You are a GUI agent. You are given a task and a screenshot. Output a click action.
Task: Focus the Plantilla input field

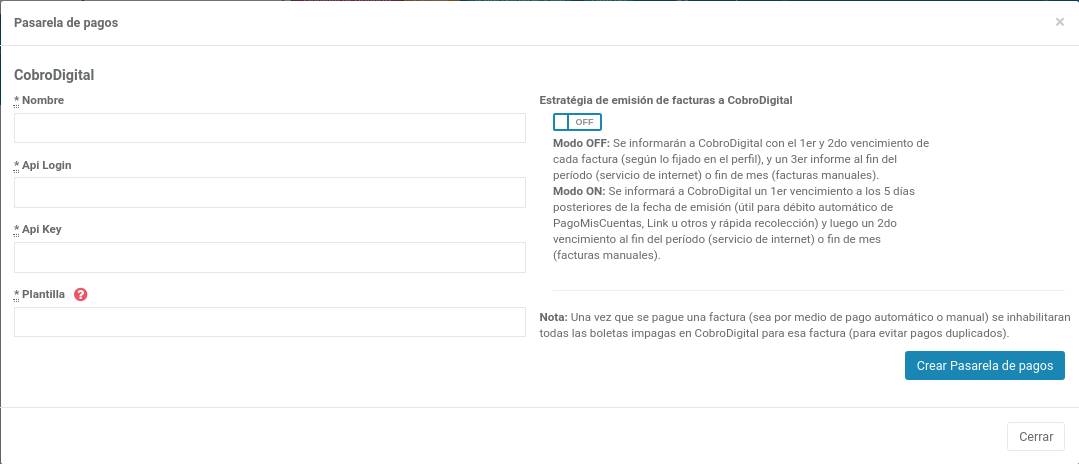pos(270,322)
